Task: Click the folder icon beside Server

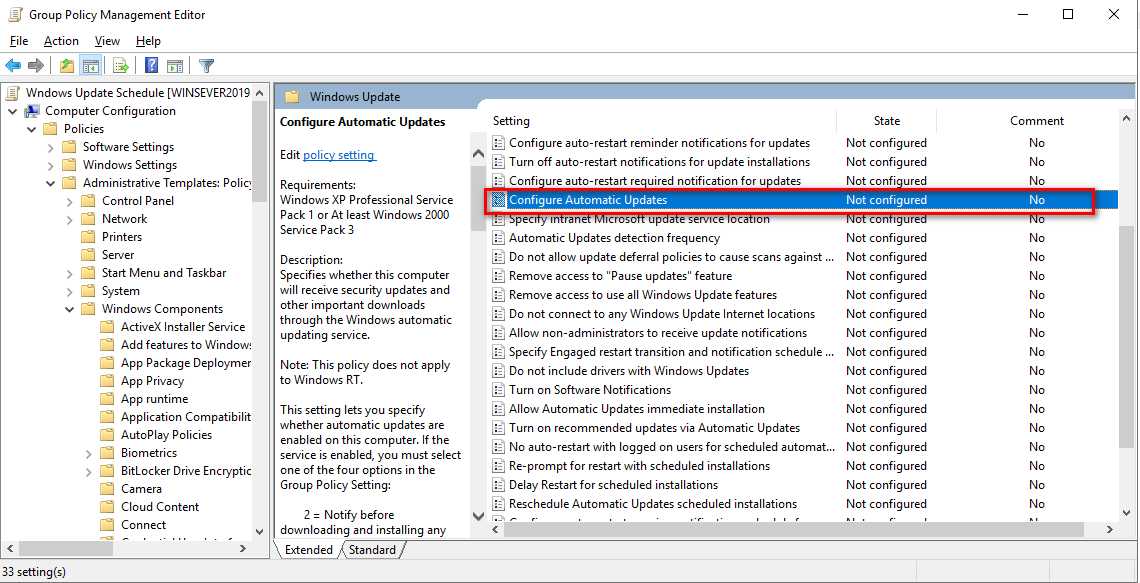Action: [89, 255]
